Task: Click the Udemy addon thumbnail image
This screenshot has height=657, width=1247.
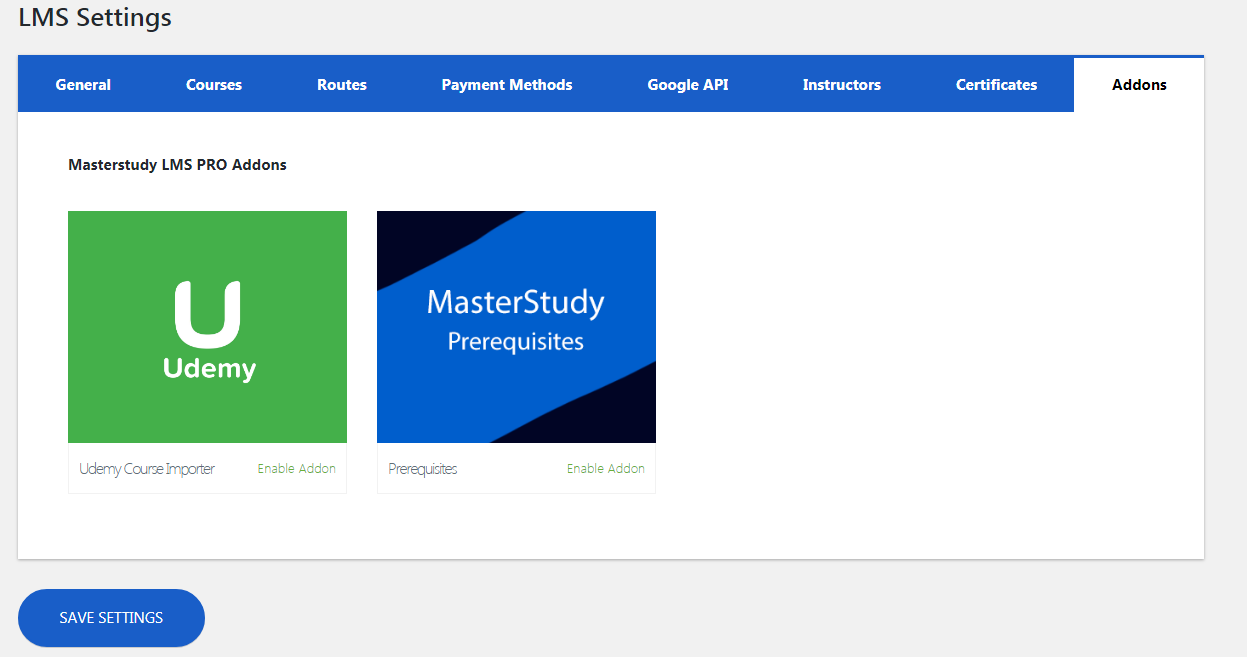Action: pyautogui.click(x=207, y=327)
